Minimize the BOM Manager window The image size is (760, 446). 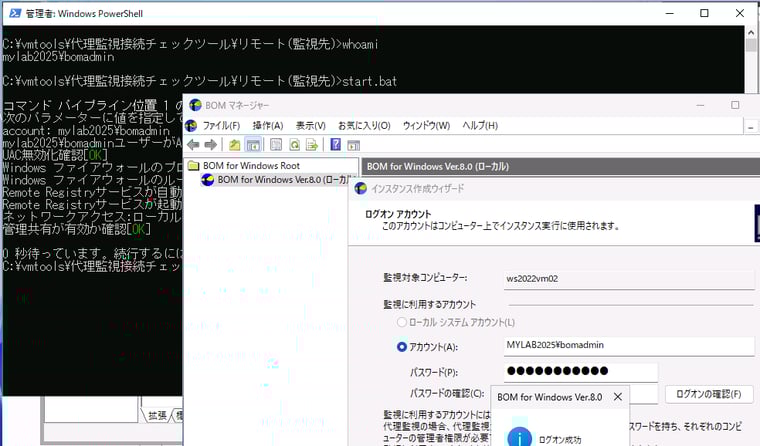click(700, 105)
